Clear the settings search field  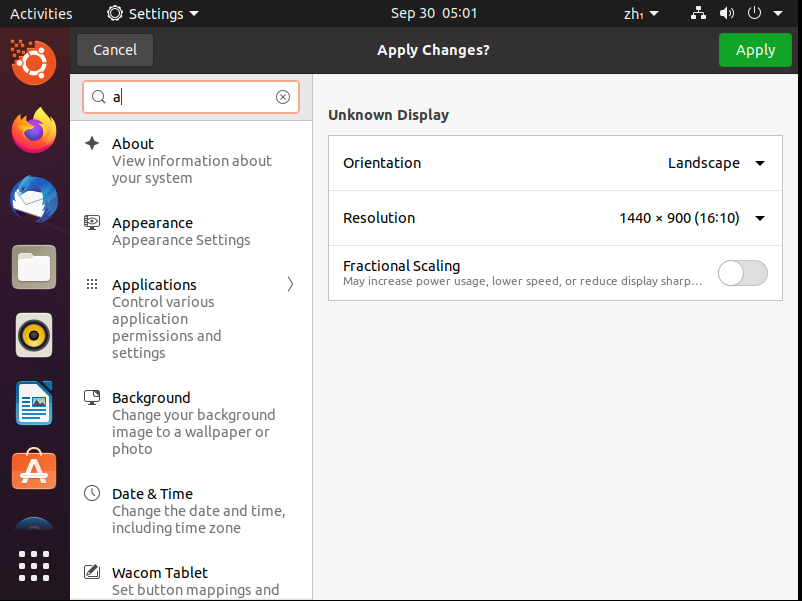click(283, 97)
